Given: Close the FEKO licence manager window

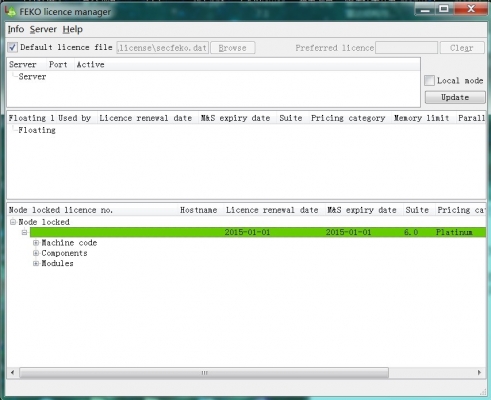Looking at the screenshot, I should [471, 9].
